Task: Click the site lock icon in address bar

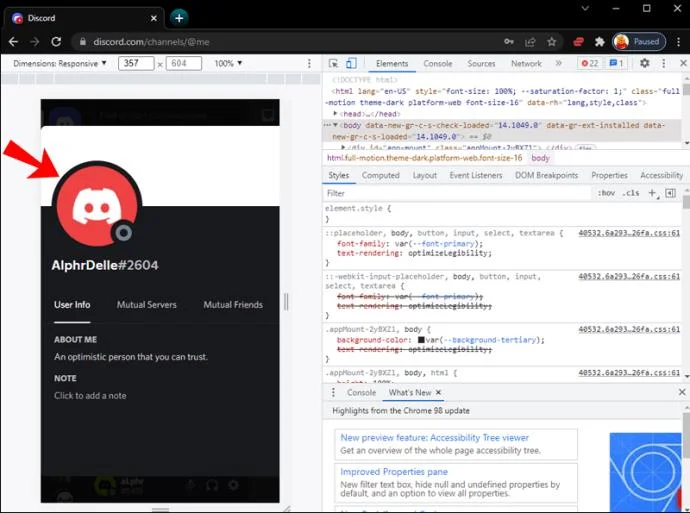Action: (x=83, y=42)
